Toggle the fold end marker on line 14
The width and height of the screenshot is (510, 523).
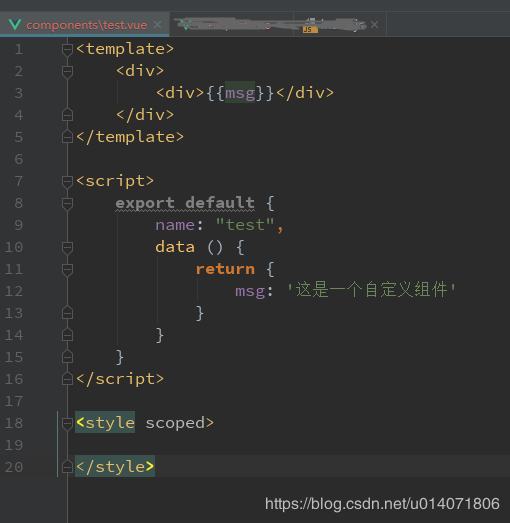[x=67, y=335]
